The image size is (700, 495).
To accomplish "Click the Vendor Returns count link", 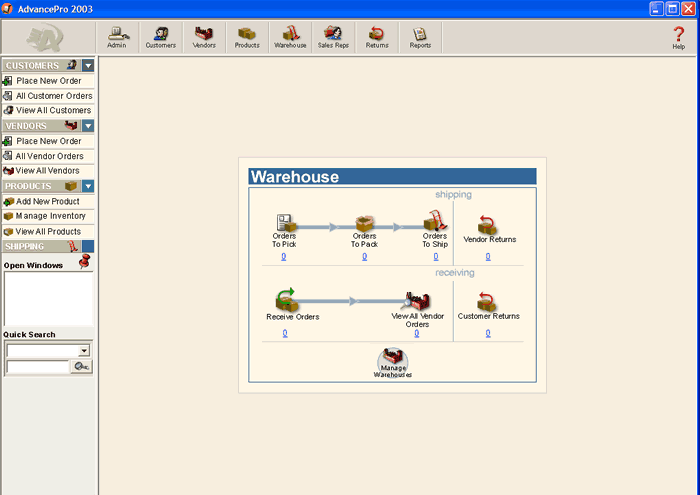I will [x=488, y=257].
